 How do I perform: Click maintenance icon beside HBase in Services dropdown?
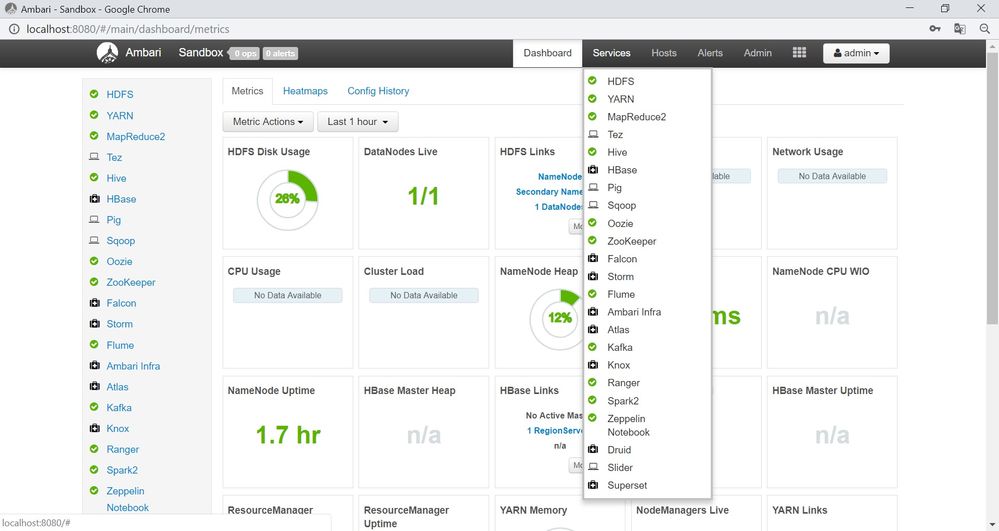(x=593, y=170)
